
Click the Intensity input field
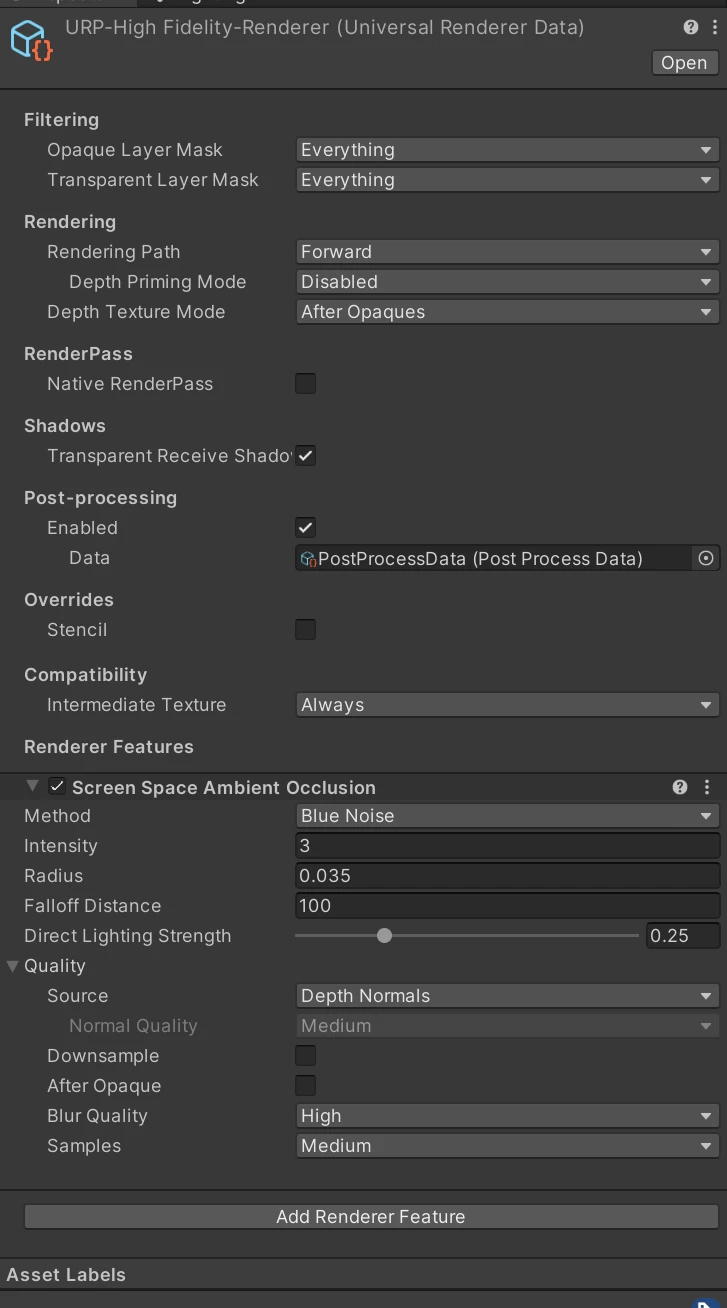pyautogui.click(x=507, y=846)
